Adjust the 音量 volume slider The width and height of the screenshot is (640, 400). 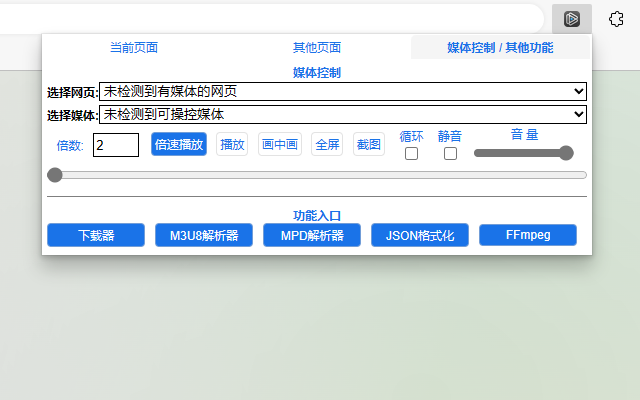coord(524,153)
